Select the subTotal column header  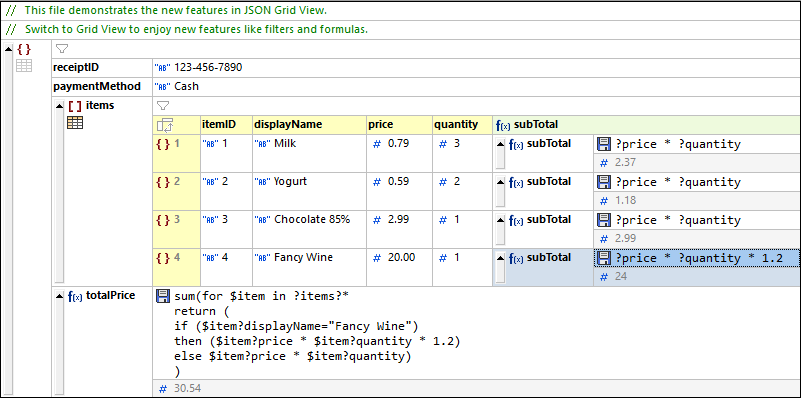point(647,124)
